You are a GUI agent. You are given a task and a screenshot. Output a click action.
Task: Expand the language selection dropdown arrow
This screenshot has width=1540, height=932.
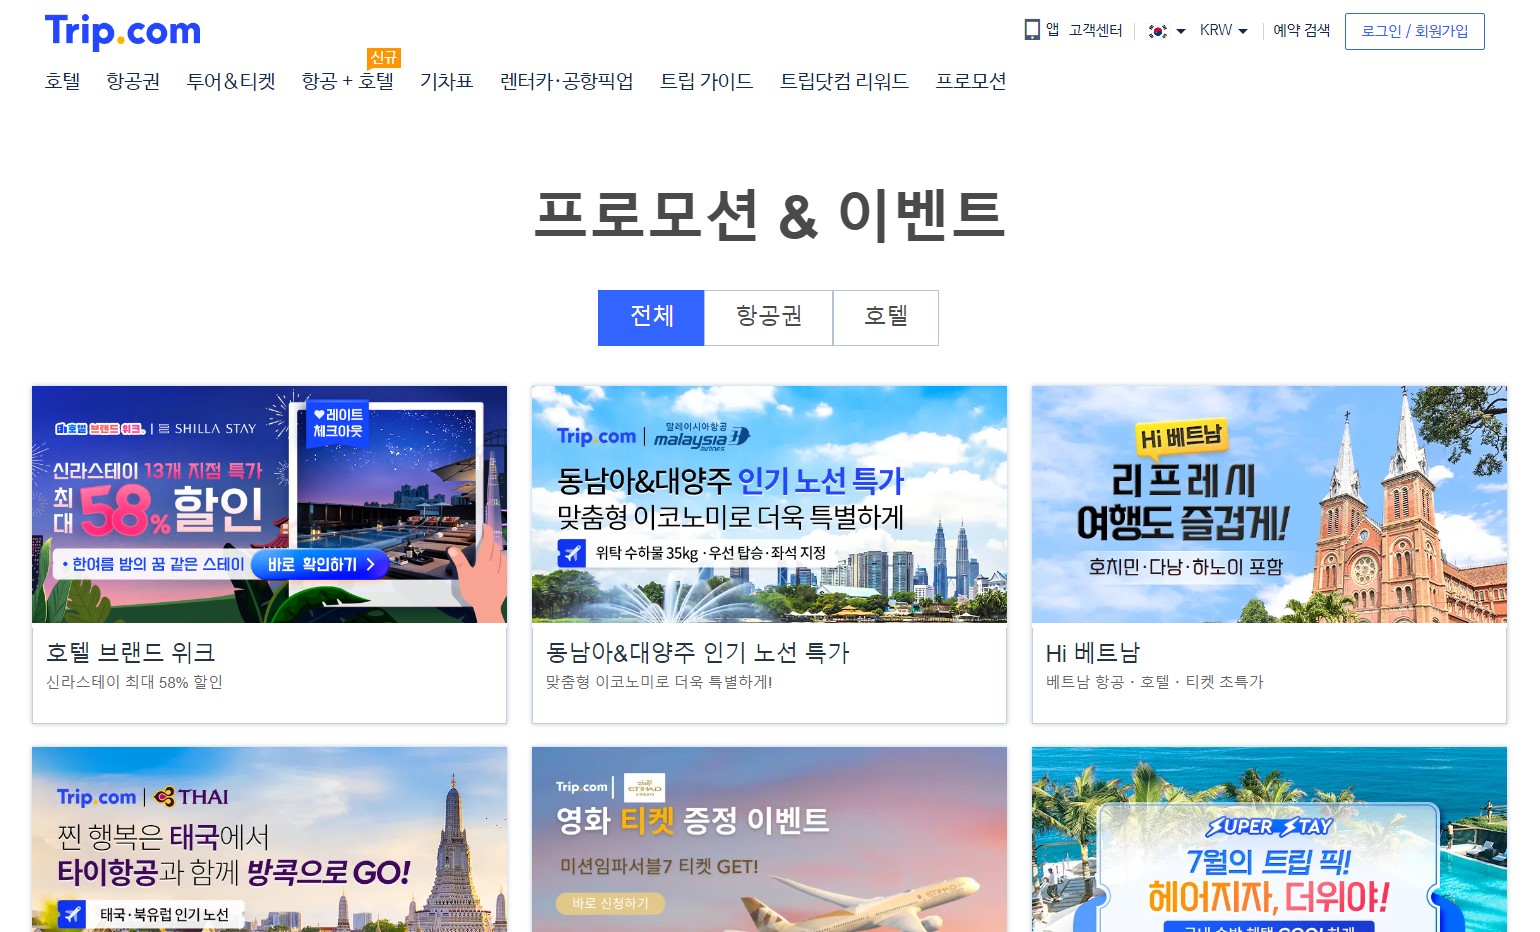1182,33
